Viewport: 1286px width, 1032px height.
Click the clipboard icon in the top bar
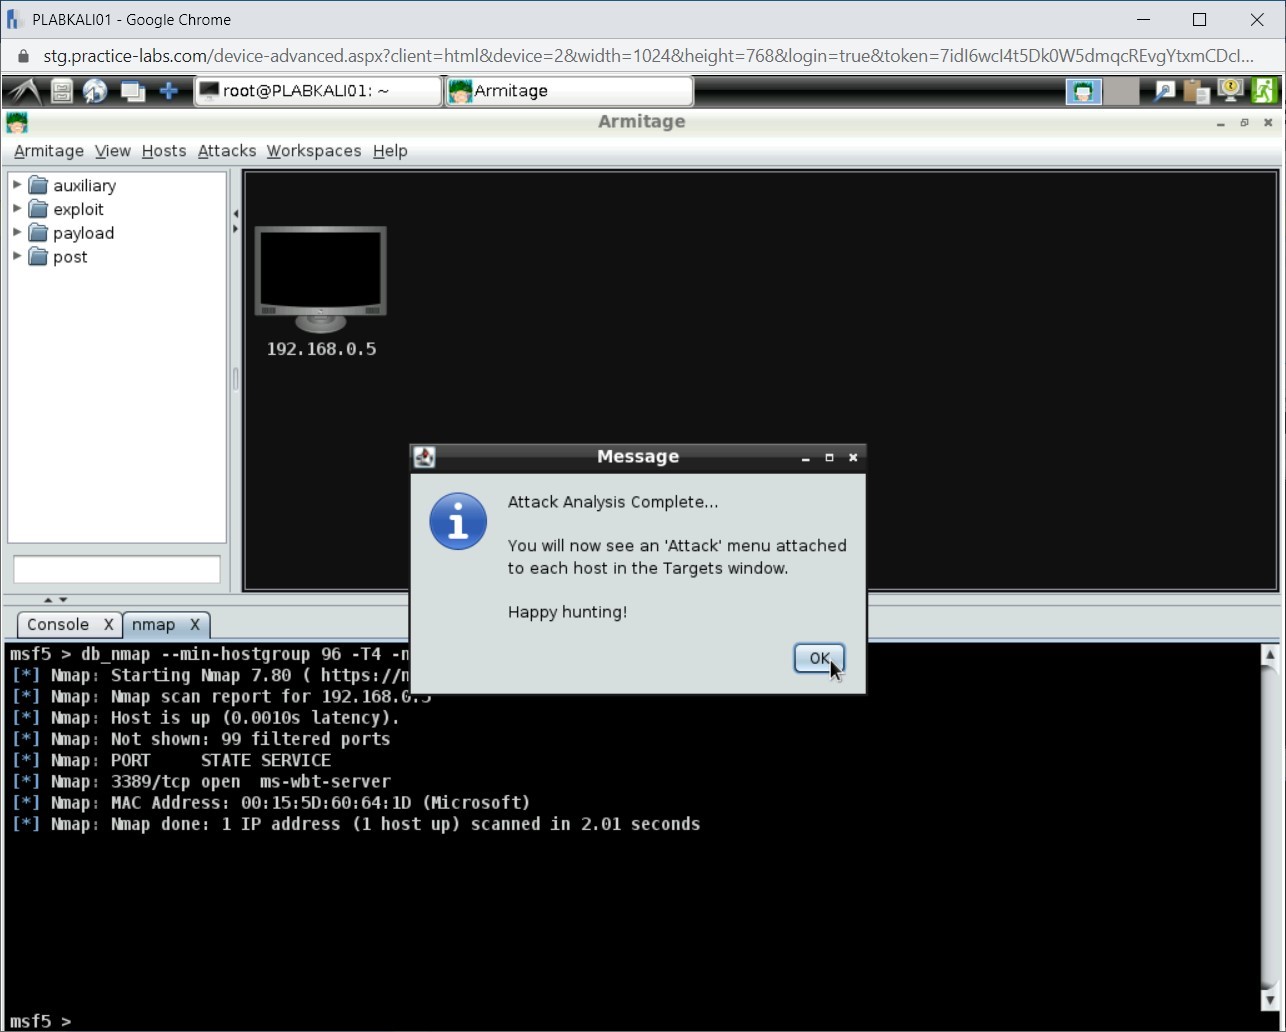click(1196, 91)
